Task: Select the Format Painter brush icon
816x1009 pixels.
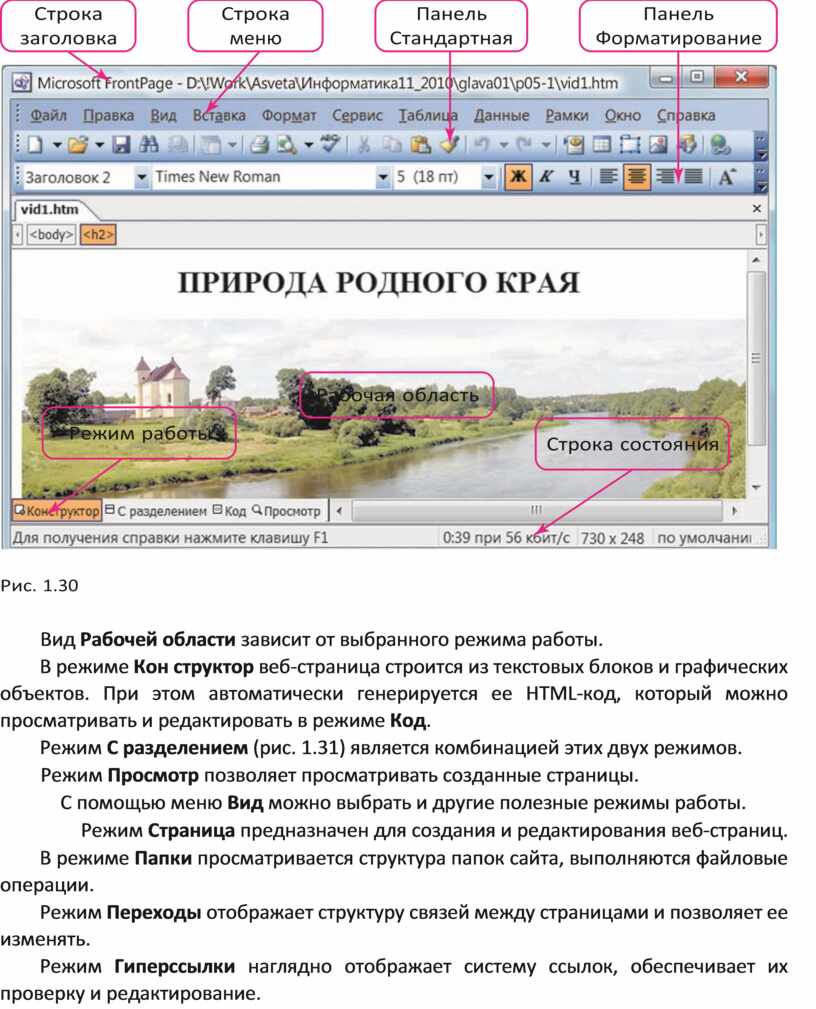Action: (x=449, y=145)
